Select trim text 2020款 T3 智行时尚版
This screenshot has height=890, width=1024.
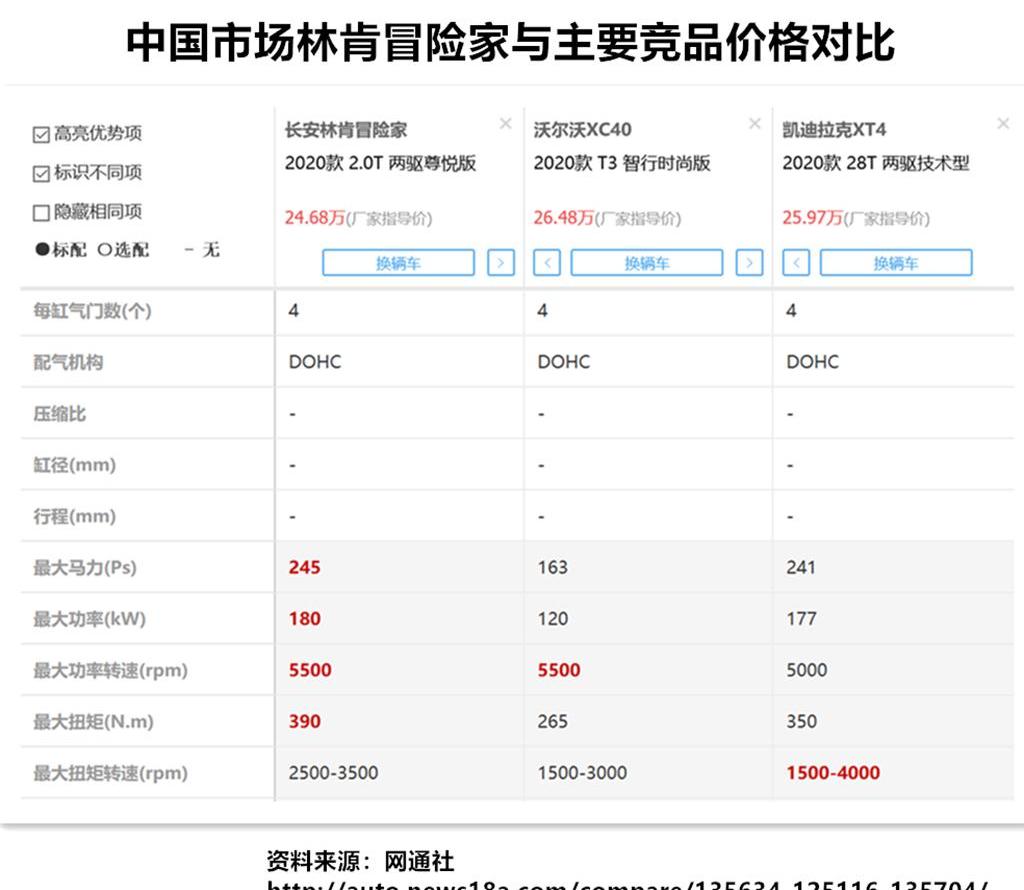(x=622, y=163)
